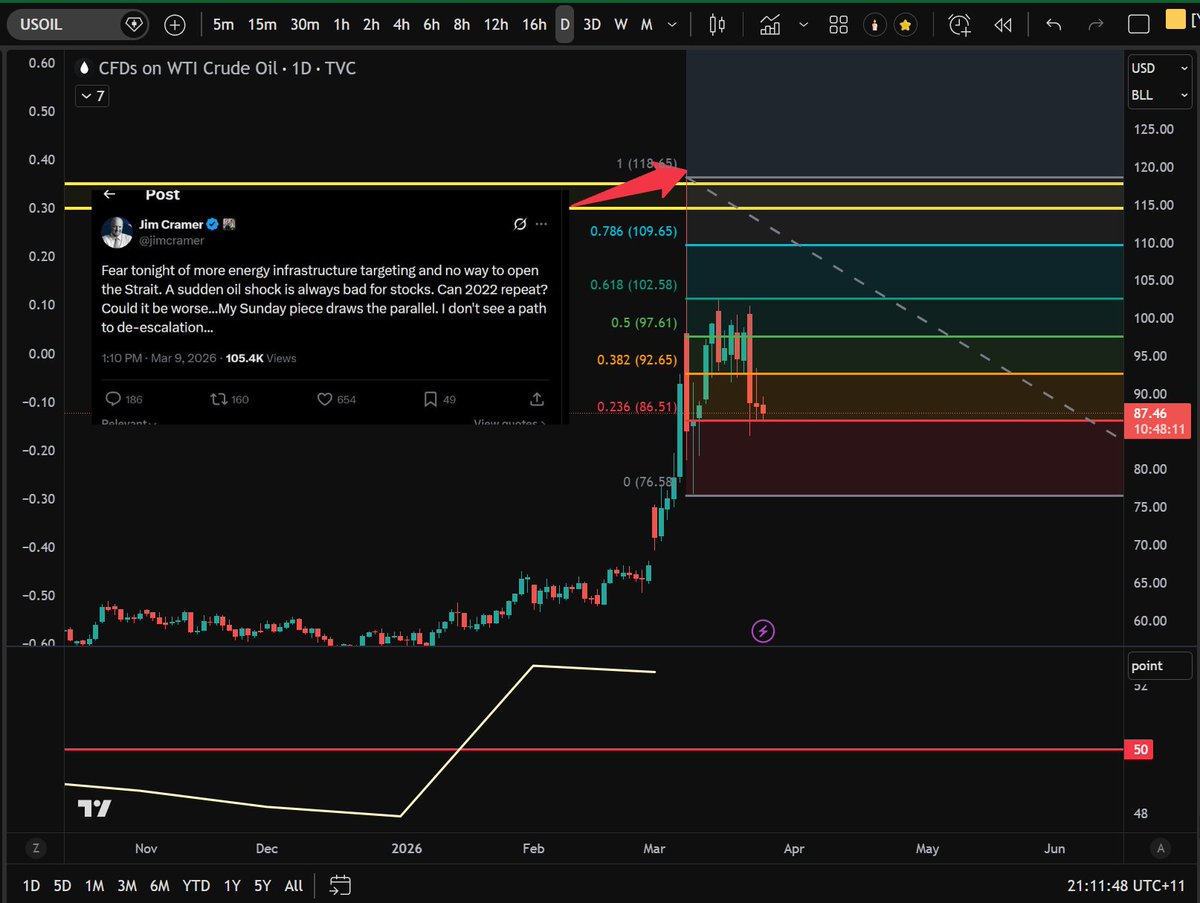This screenshot has width=1200, height=903.
Task: Show All available chart history
Action: pos(294,886)
